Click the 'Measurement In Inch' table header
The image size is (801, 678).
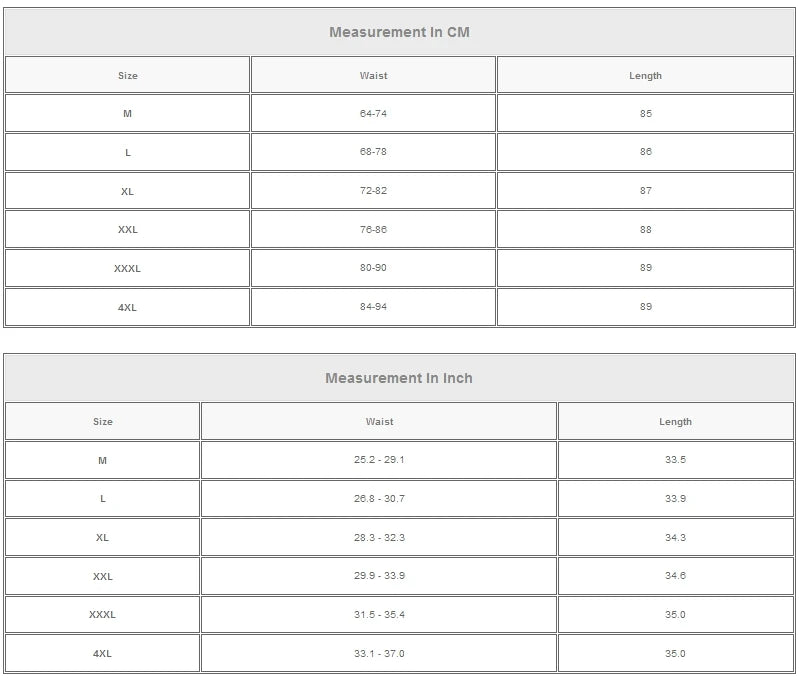[x=399, y=378]
